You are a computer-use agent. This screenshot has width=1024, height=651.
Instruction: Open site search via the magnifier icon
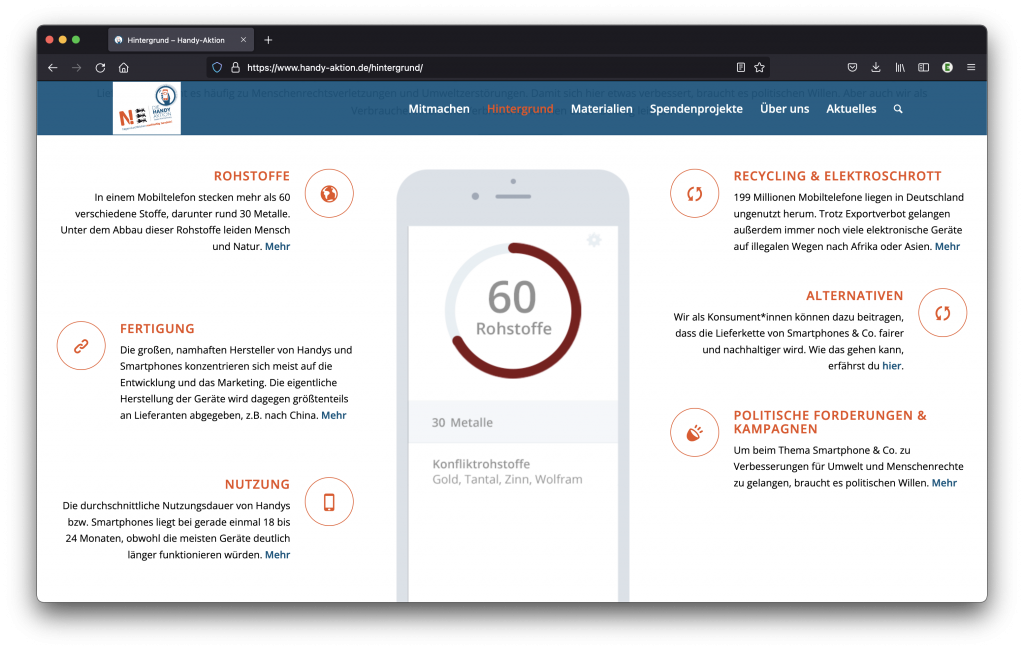point(897,109)
